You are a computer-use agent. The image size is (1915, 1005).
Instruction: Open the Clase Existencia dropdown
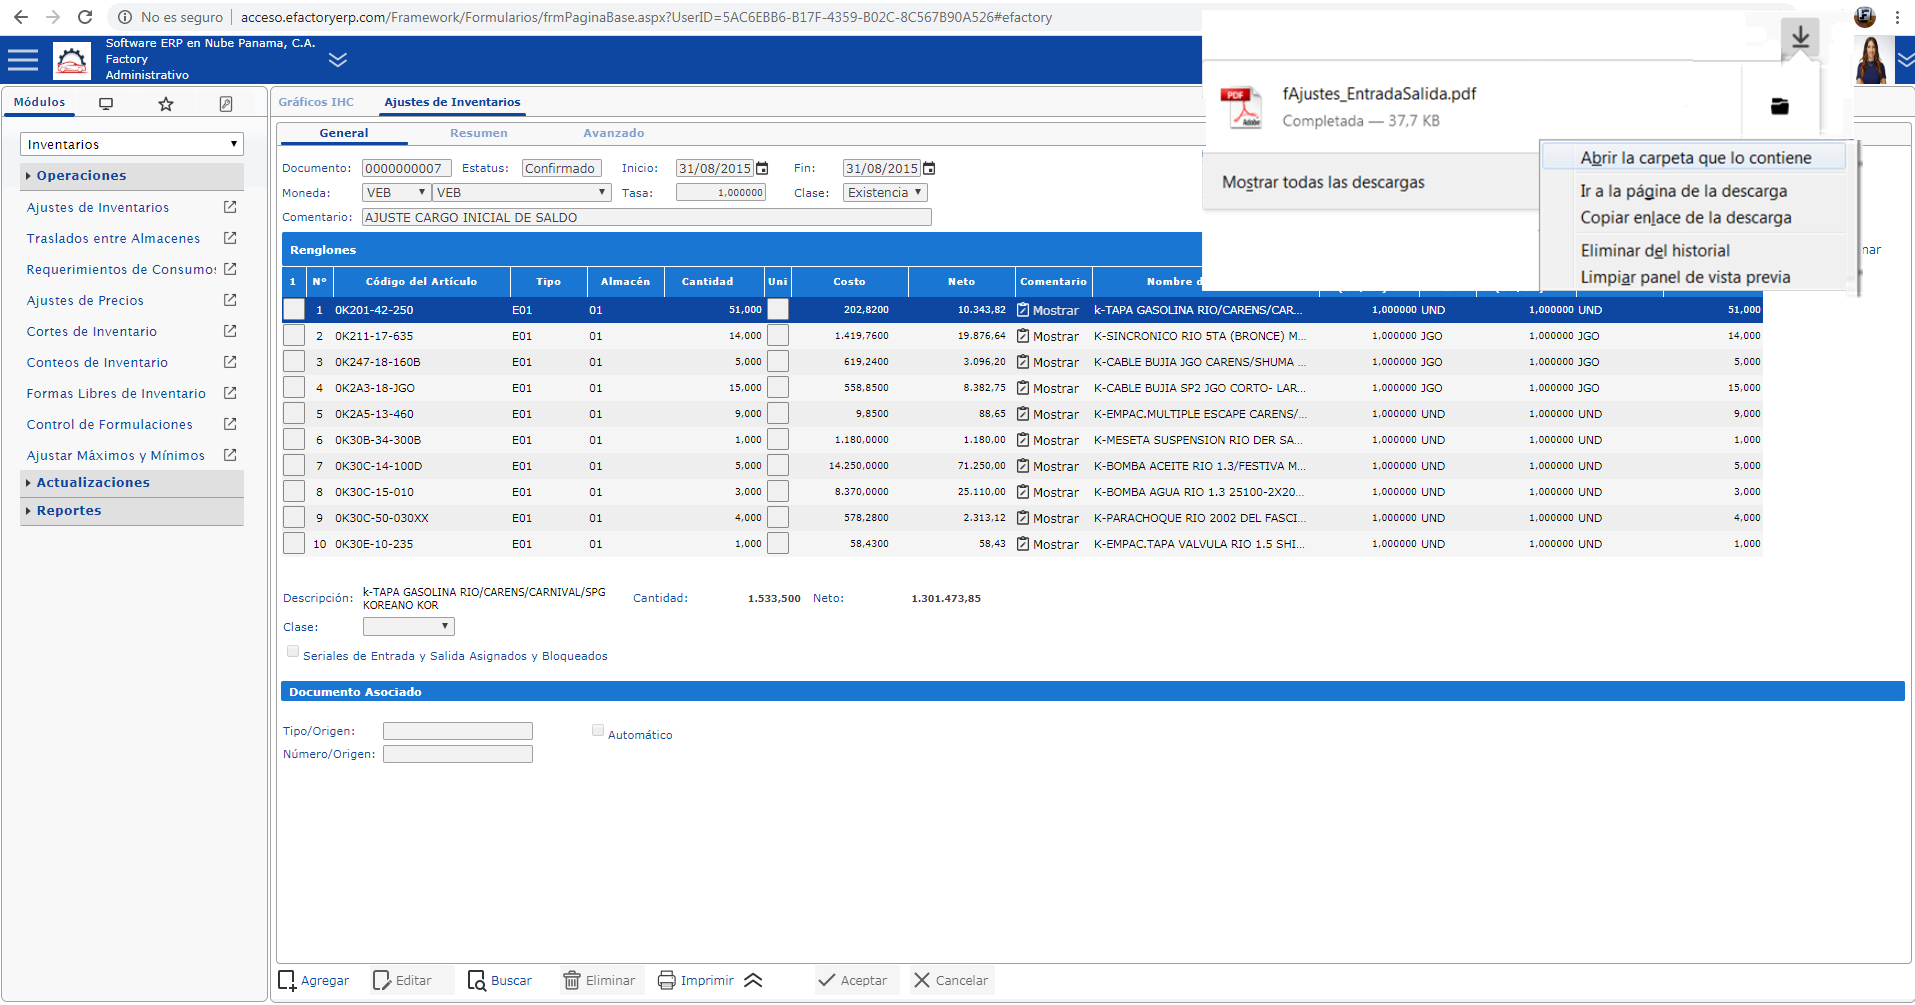(x=884, y=193)
